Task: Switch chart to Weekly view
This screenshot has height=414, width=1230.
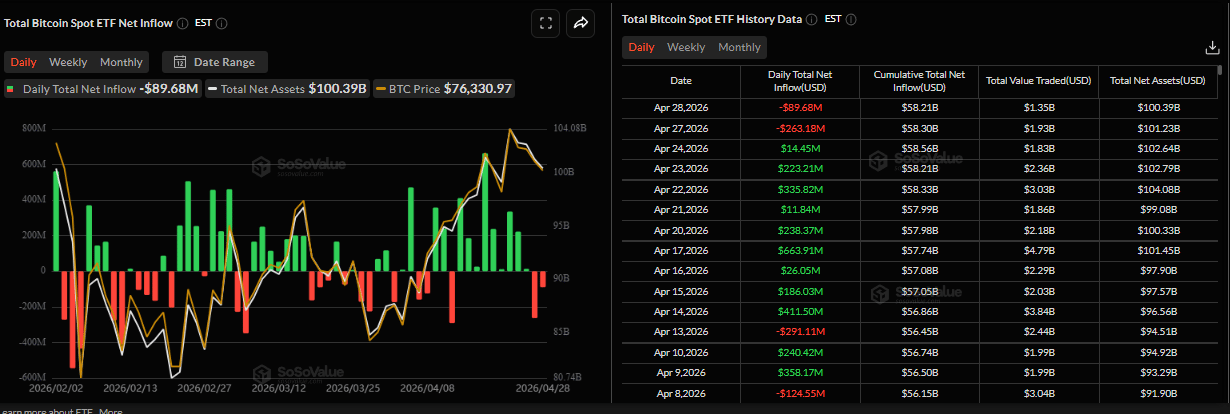Action: coord(68,62)
